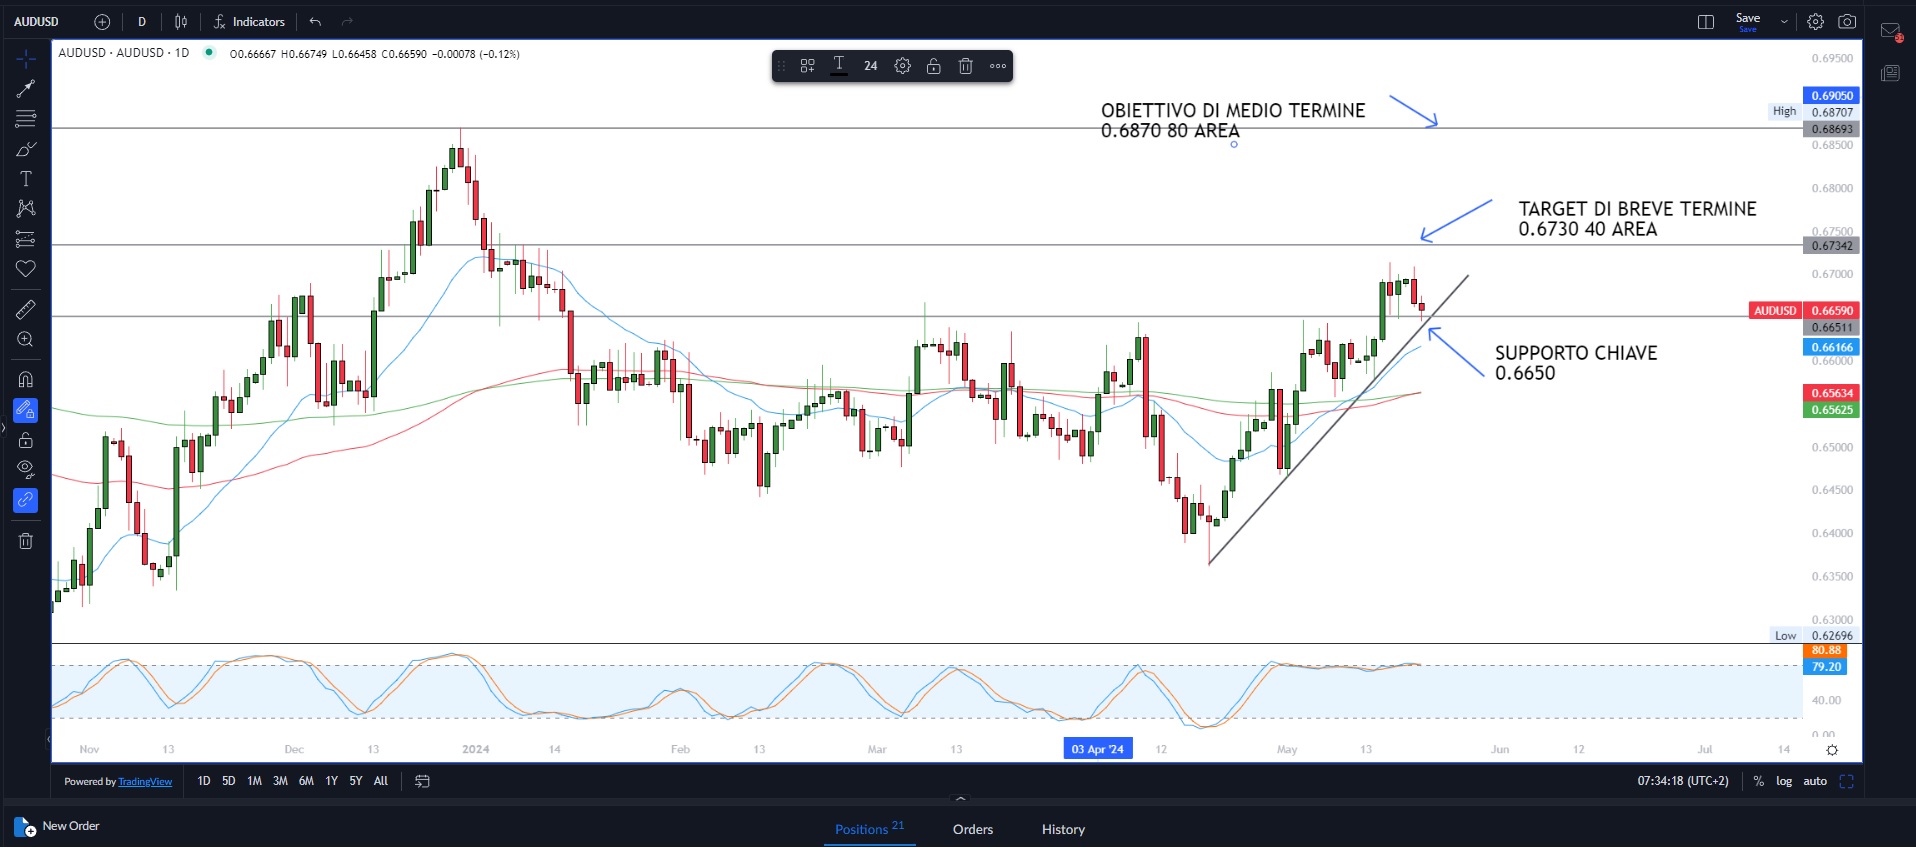Remove drawings with the trash icon
Screen dimensions: 1916x851
tap(26, 541)
